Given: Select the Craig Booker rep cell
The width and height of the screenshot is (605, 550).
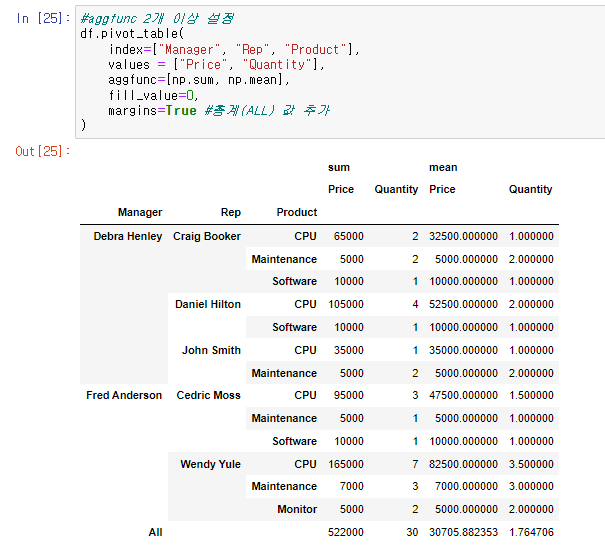Looking at the screenshot, I should click(207, 236).
